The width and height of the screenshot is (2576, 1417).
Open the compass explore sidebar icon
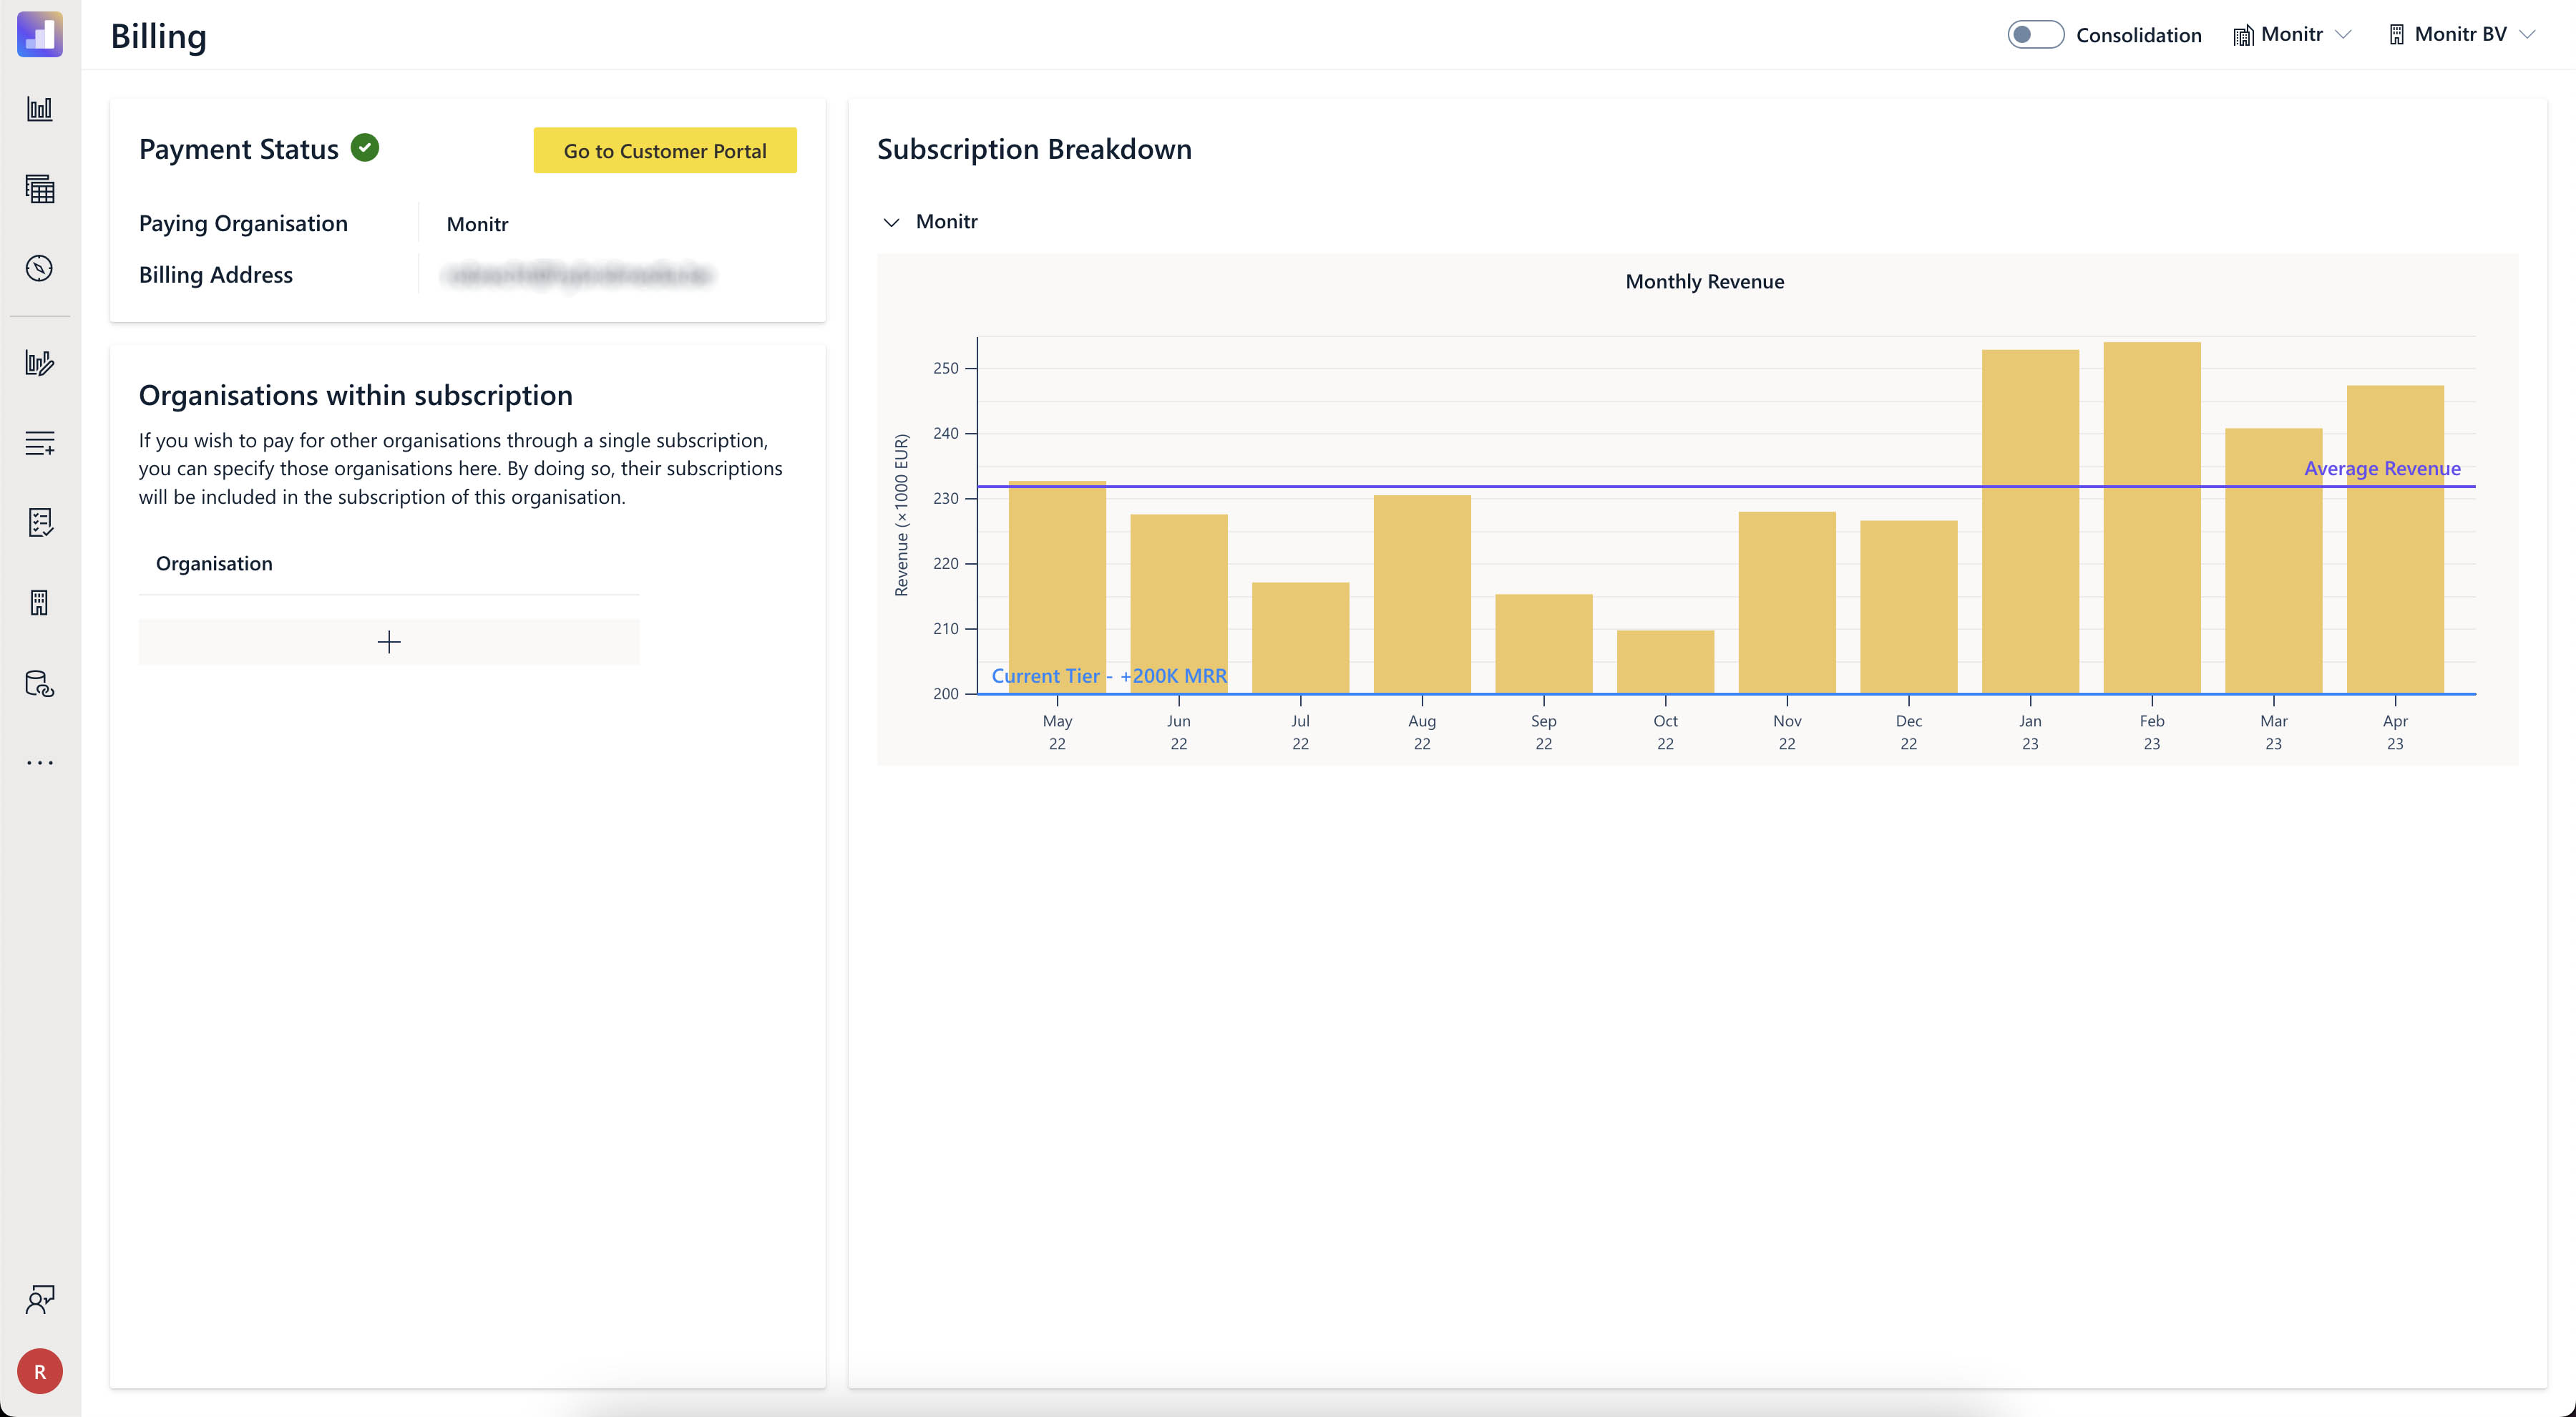(40, 268)
